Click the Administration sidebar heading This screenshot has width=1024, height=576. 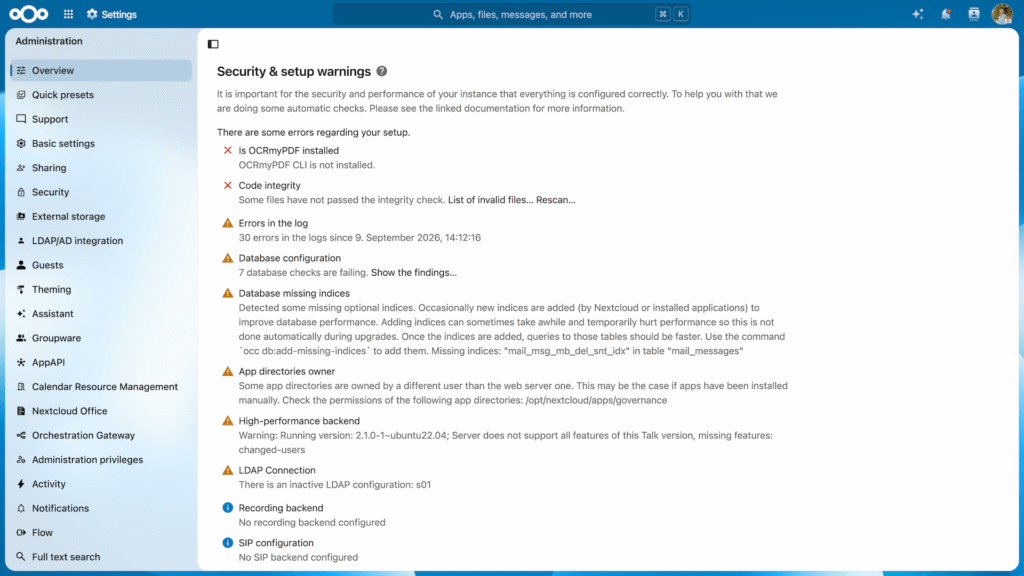(49, 41)
